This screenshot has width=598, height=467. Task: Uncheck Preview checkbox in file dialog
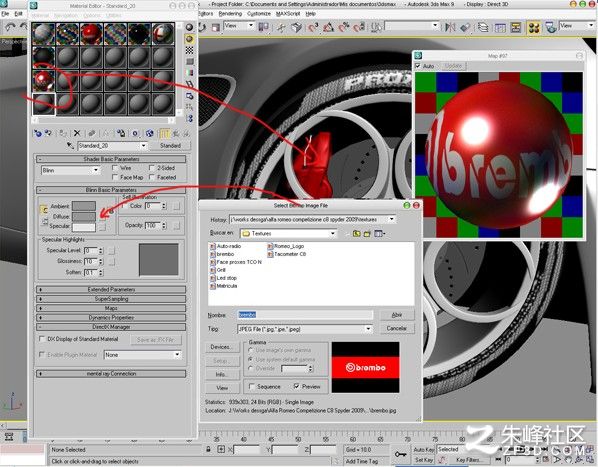coord(297,387)
